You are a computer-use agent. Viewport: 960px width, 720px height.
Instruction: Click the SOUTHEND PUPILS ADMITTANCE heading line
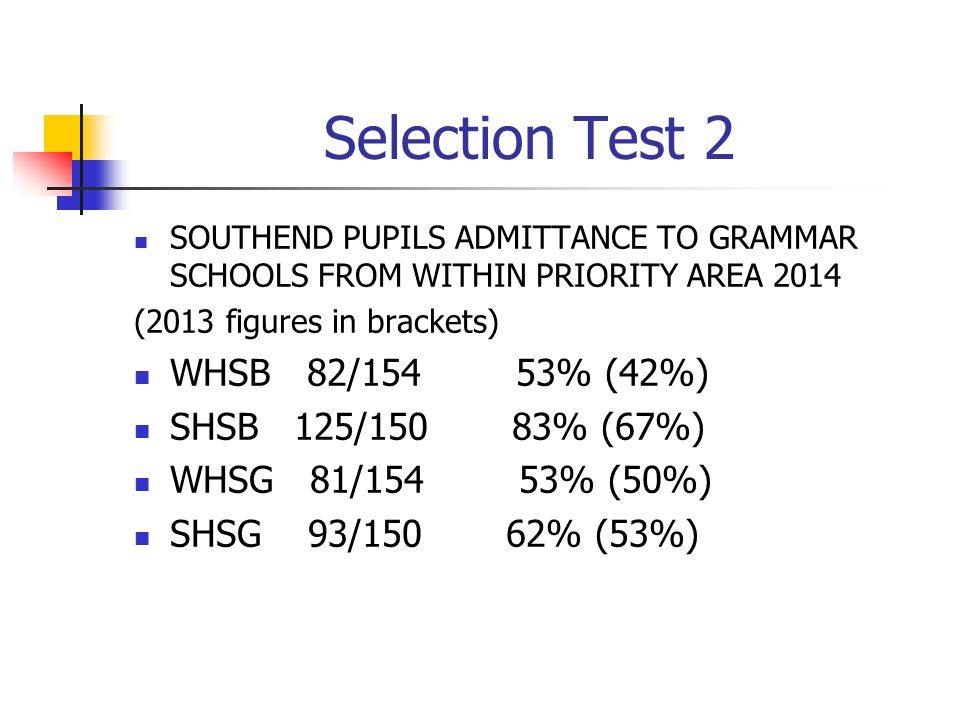513,238
